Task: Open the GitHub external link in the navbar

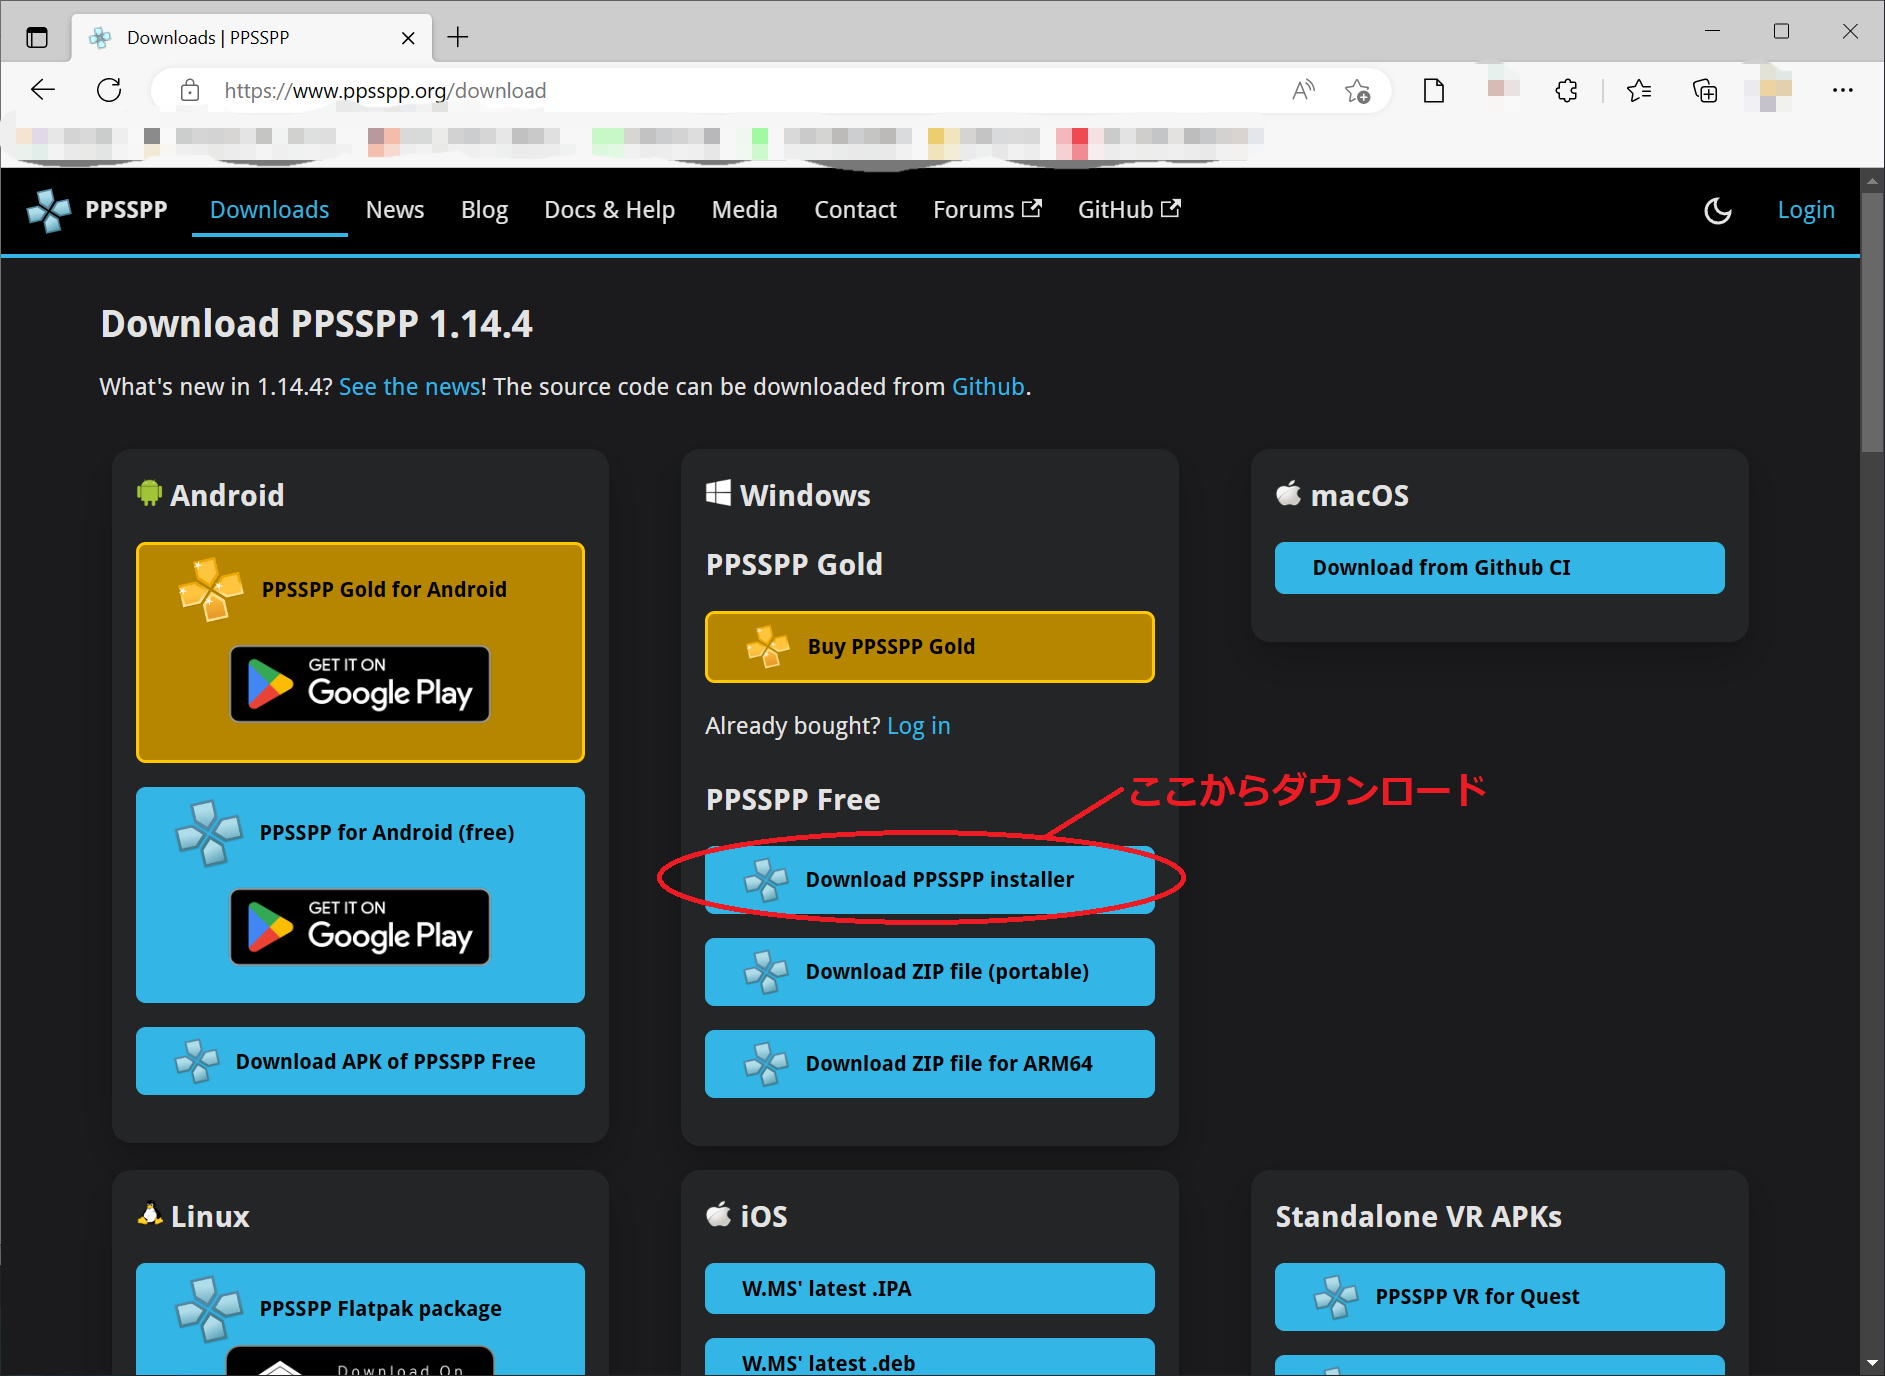Action: click(1129, 210)
